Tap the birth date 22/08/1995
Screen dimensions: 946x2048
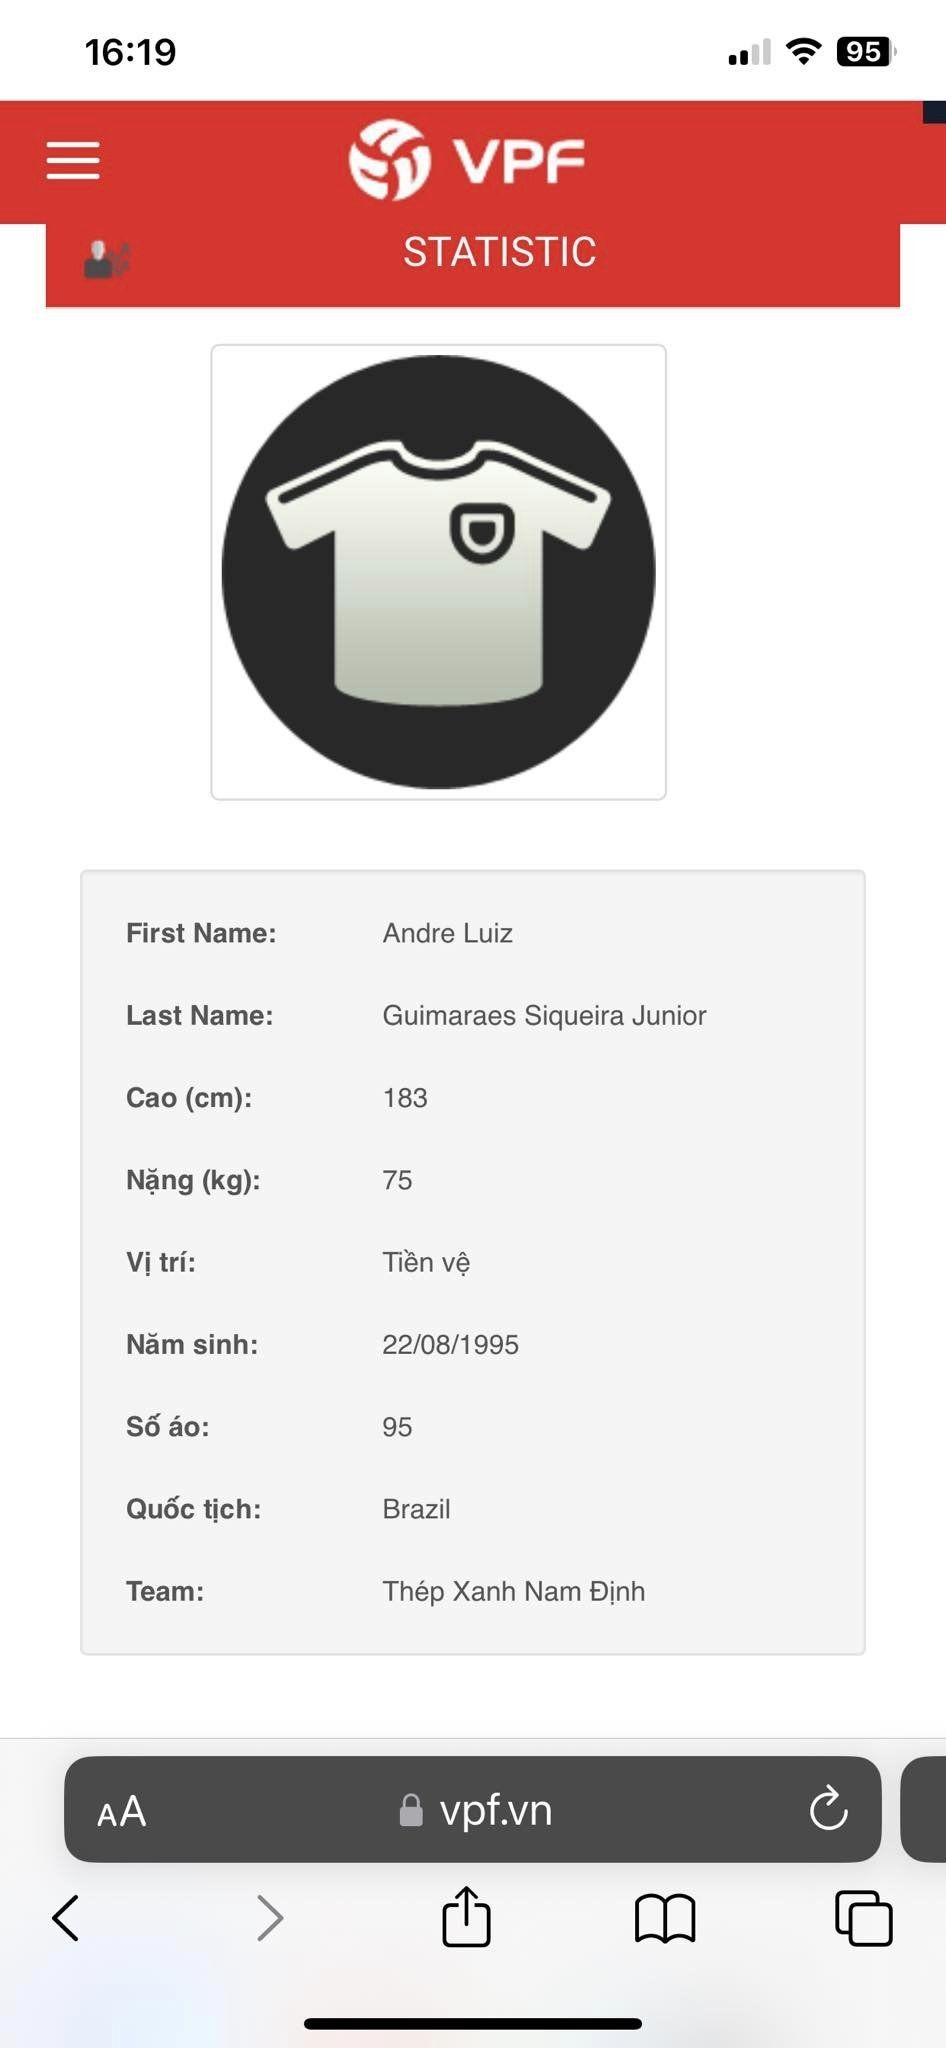coord(450,1344)
